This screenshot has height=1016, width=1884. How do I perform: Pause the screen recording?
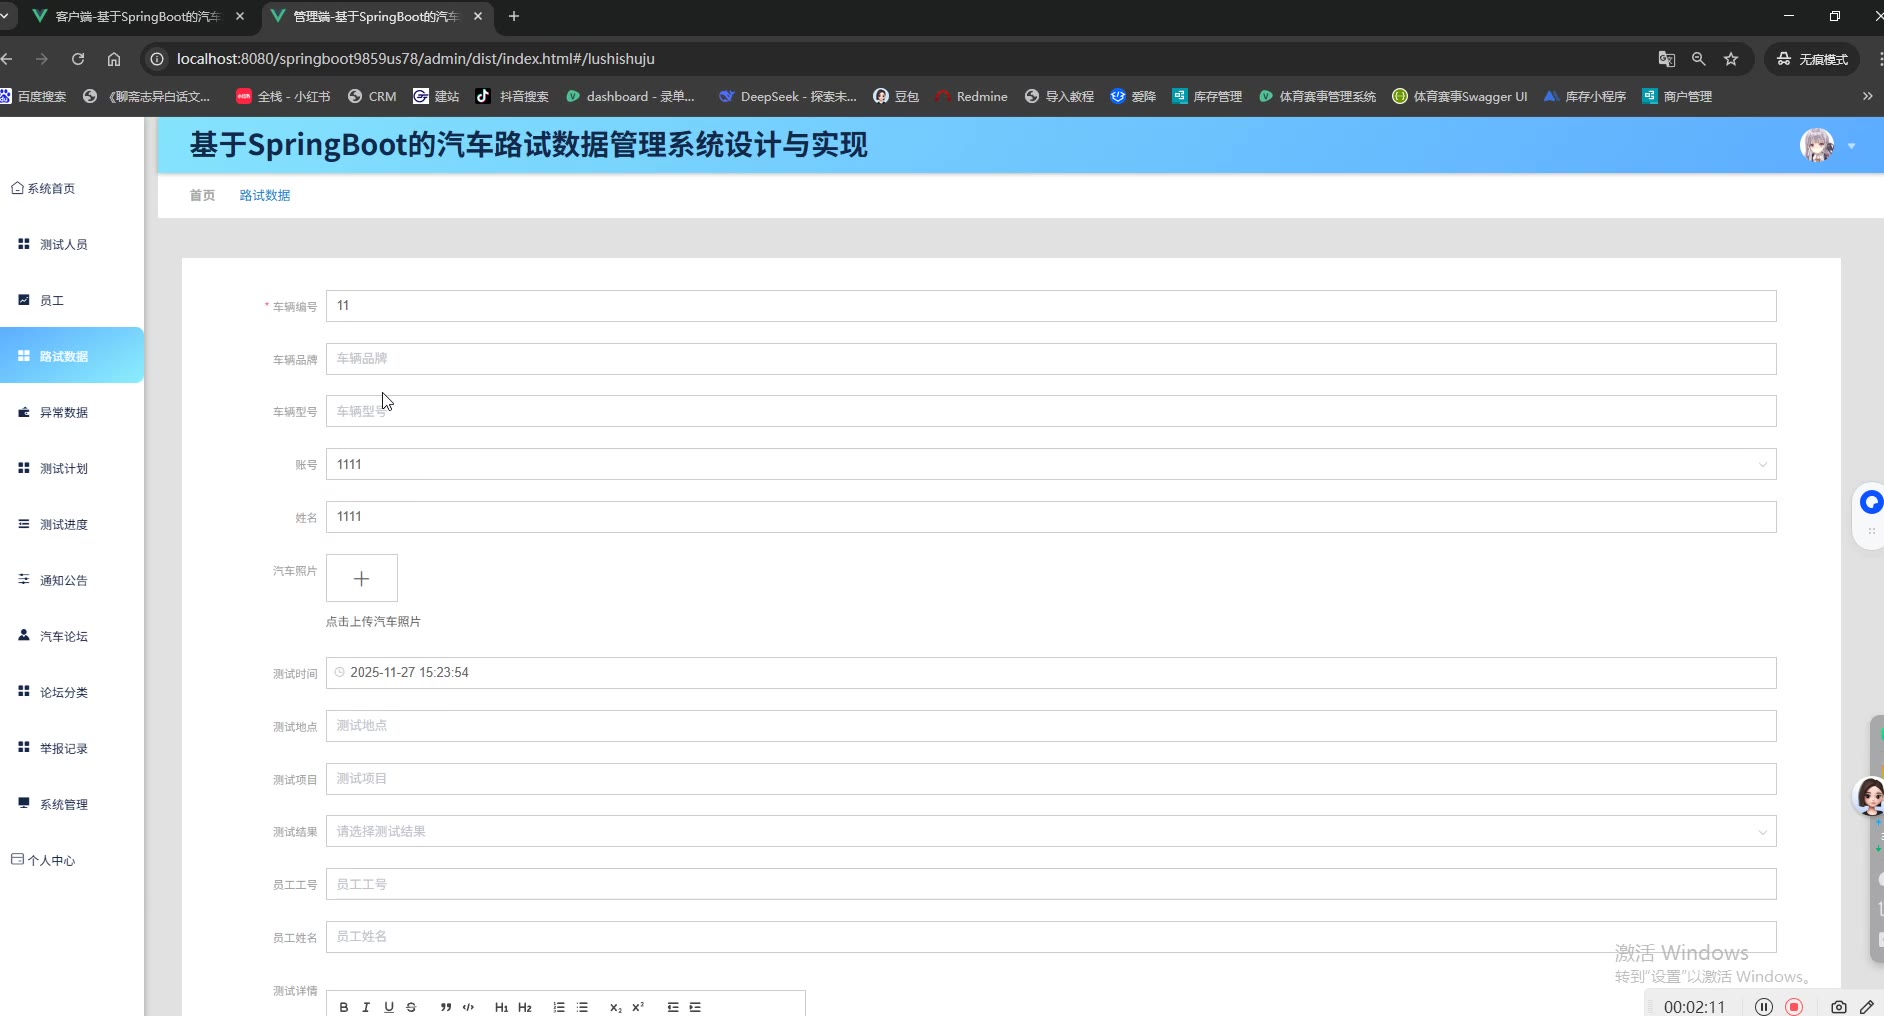1764,1007
